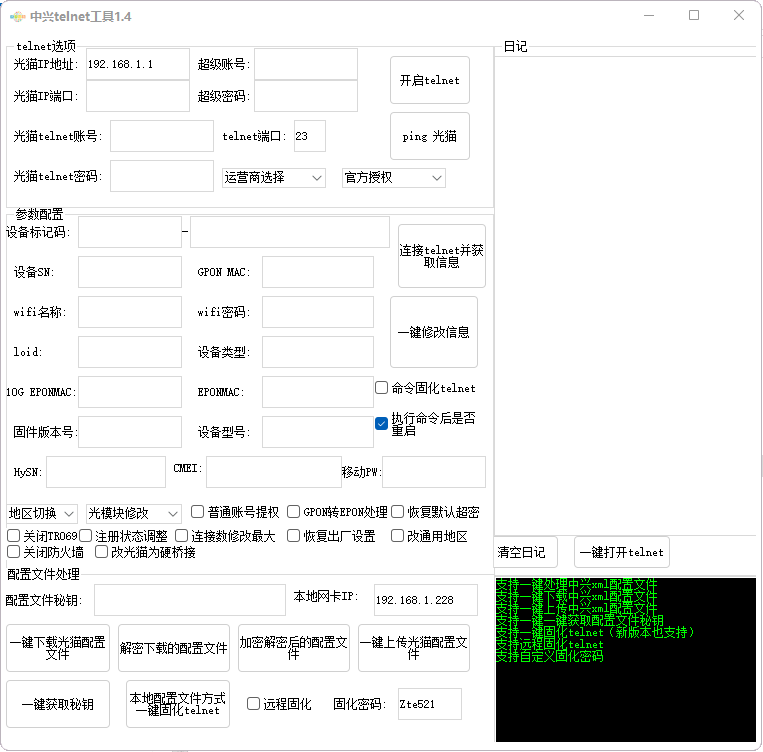
Task: Open the 运营商选择 dropdown
Action: point(273,178)
